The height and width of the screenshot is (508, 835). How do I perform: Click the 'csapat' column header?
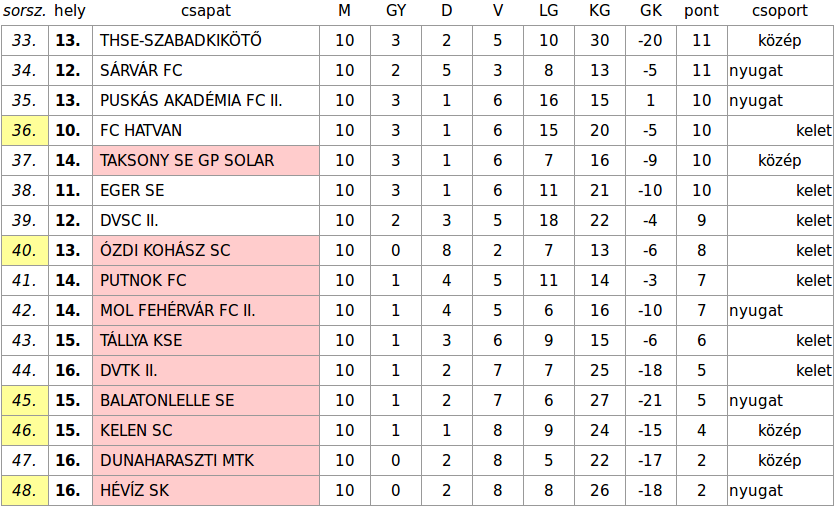coord(206,11)
